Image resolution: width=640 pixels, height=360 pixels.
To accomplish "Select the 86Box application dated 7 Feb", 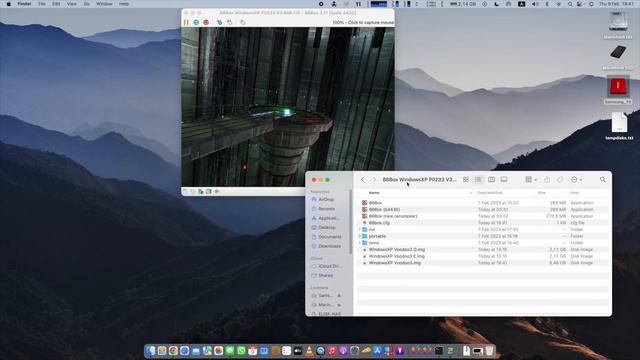I will click(483, 203).
